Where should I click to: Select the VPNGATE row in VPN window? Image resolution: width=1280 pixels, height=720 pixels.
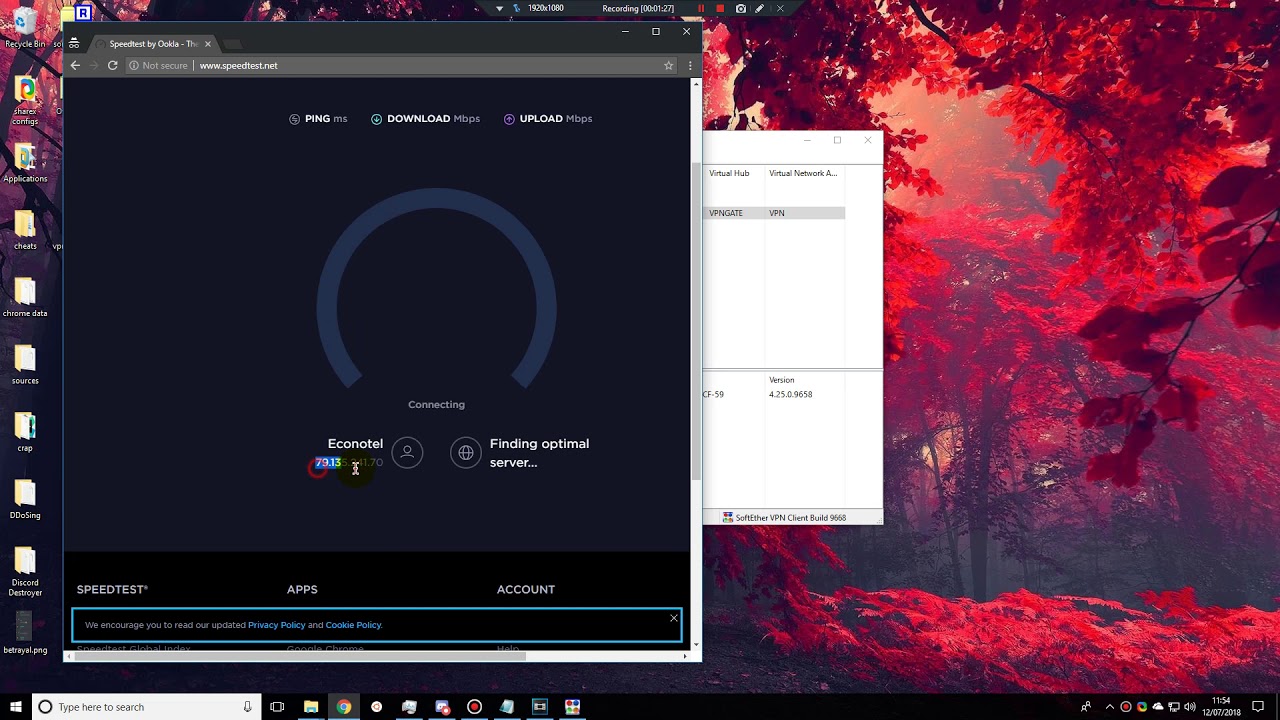pos(774,213)
